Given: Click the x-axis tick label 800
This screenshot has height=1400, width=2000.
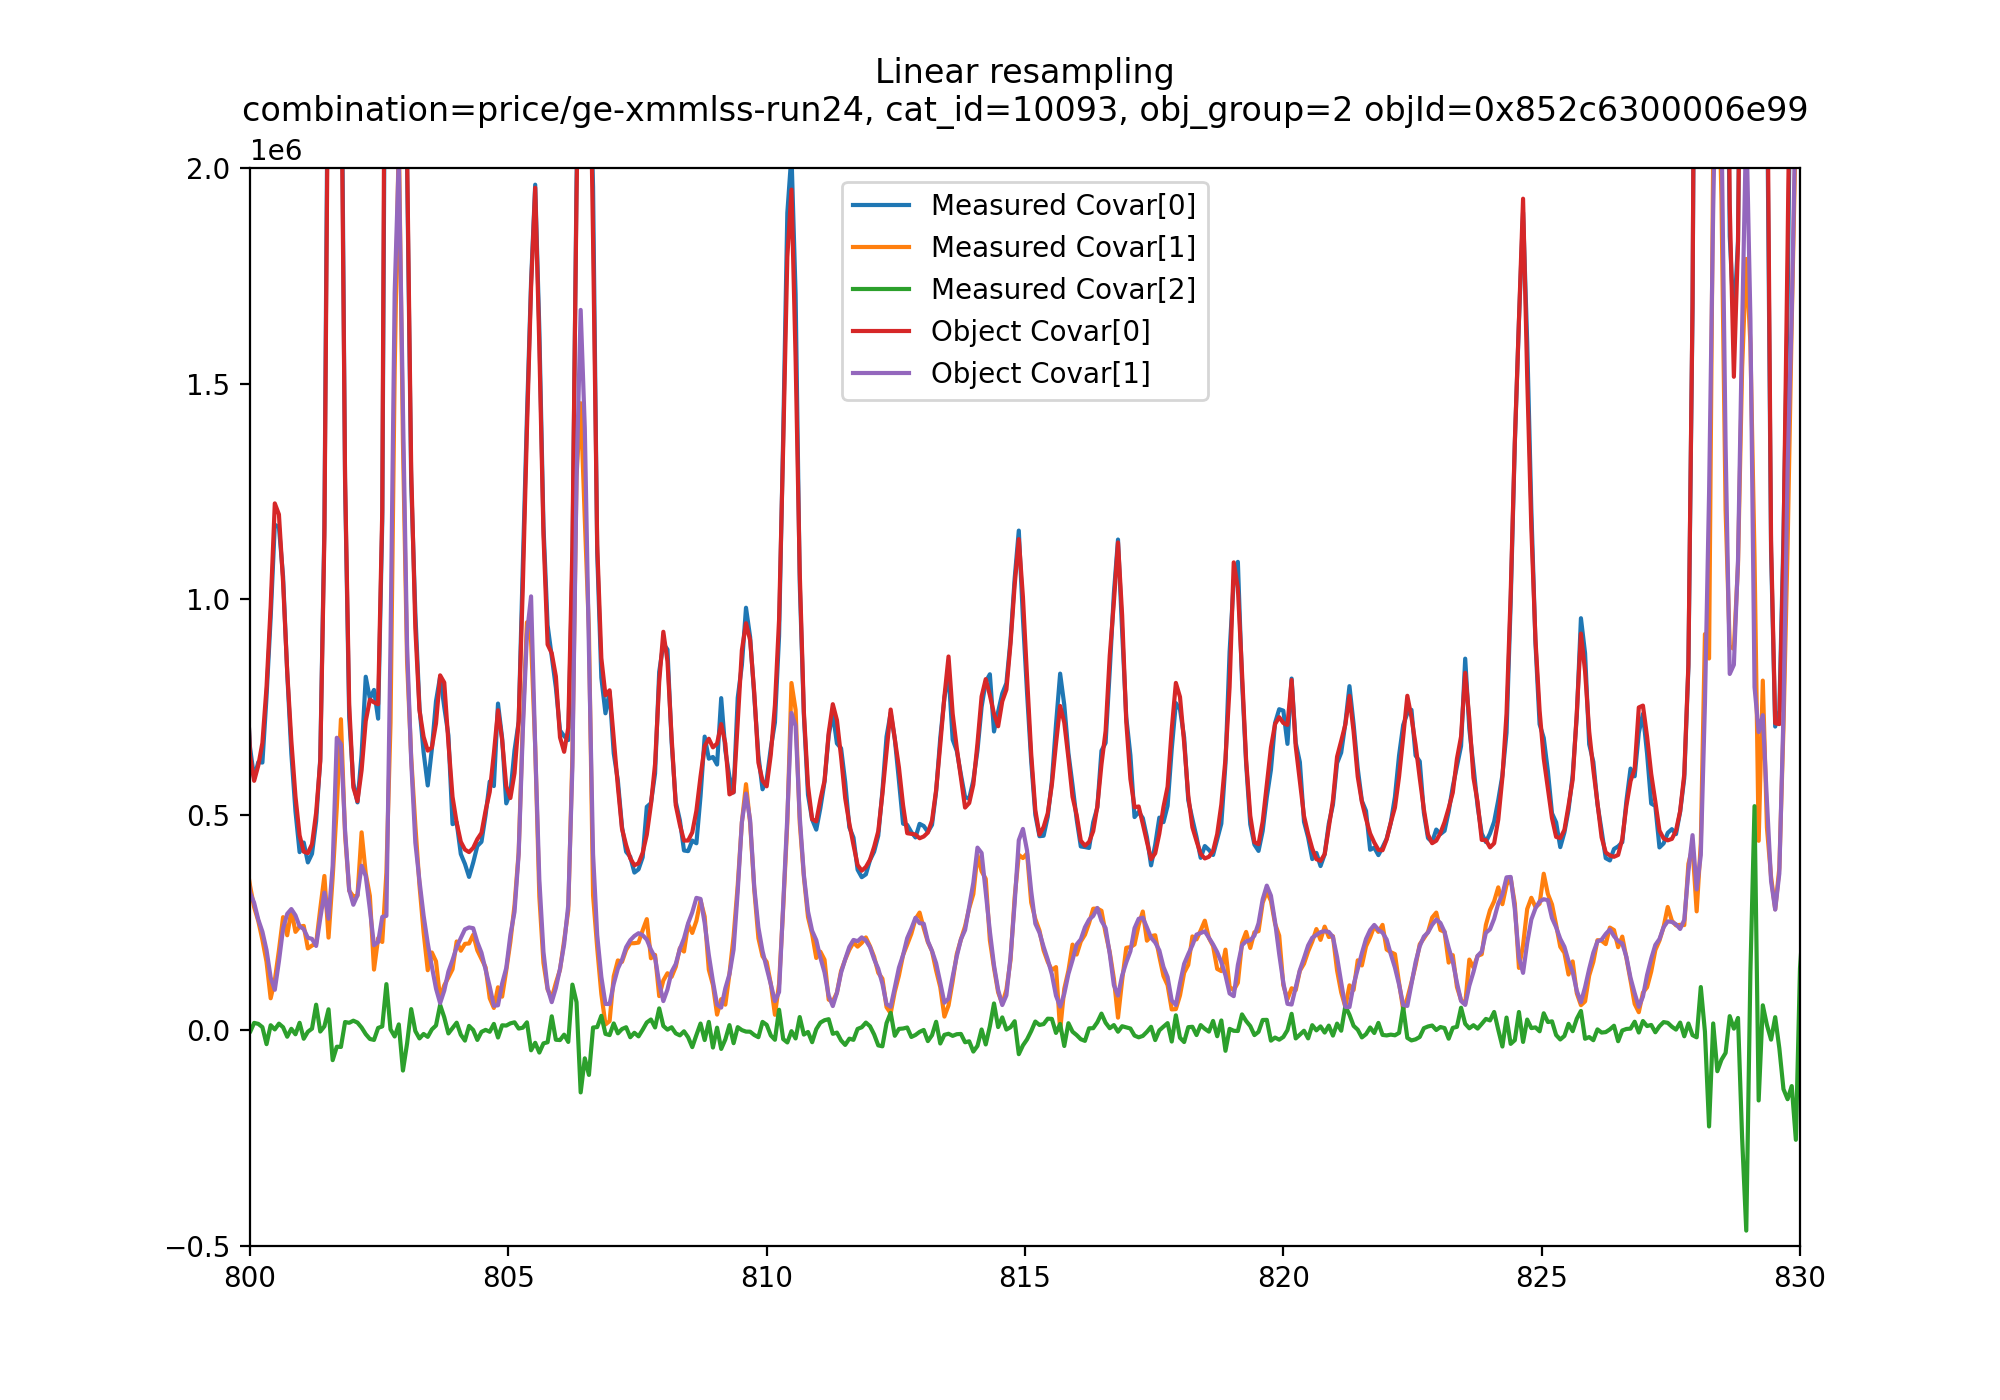Looking at the screenshot, I should [x=250, y=1277].
